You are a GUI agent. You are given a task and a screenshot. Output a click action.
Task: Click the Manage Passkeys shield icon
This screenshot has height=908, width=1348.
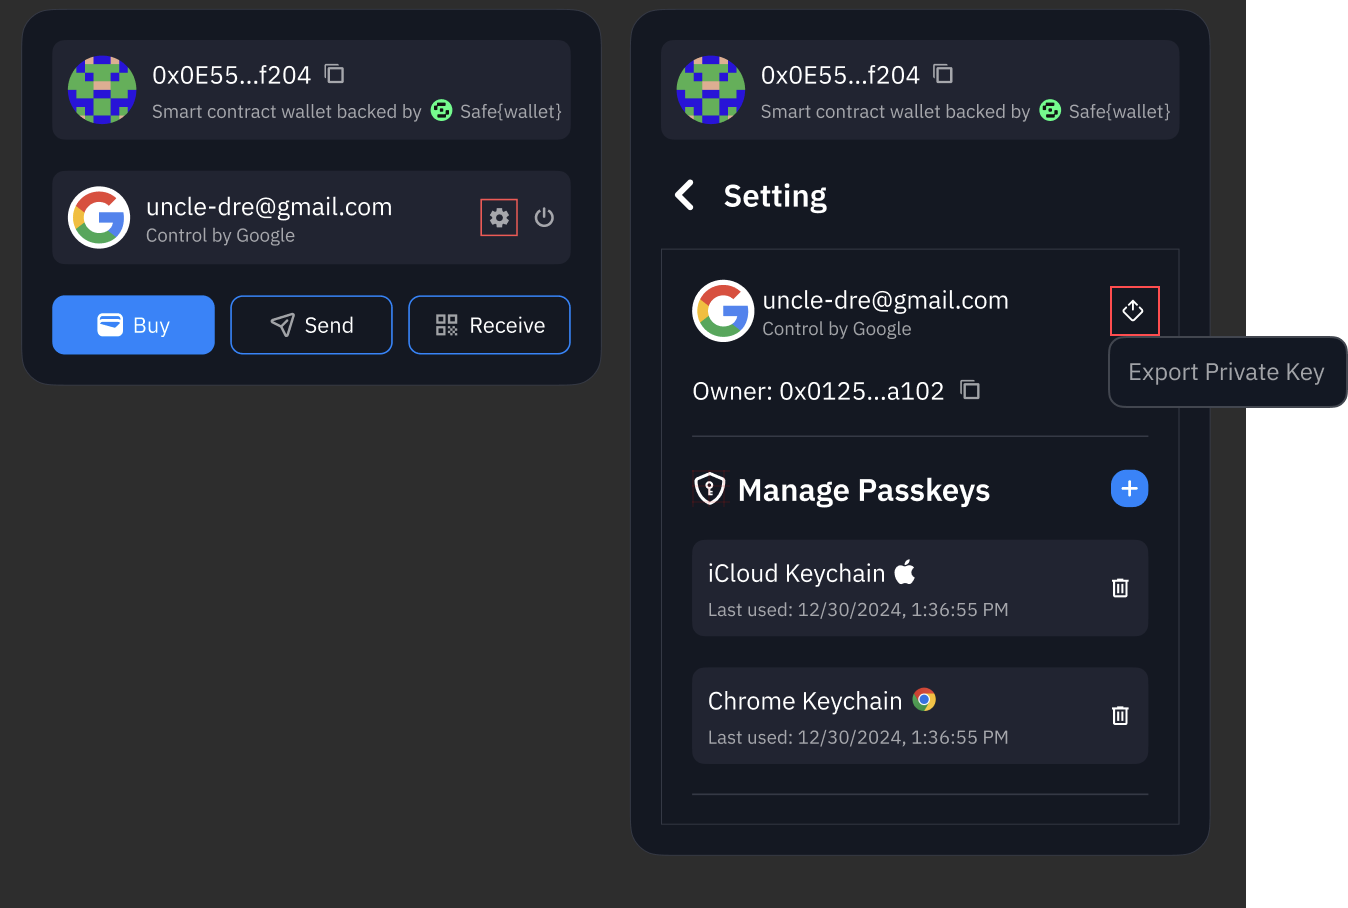coord(710,489)
